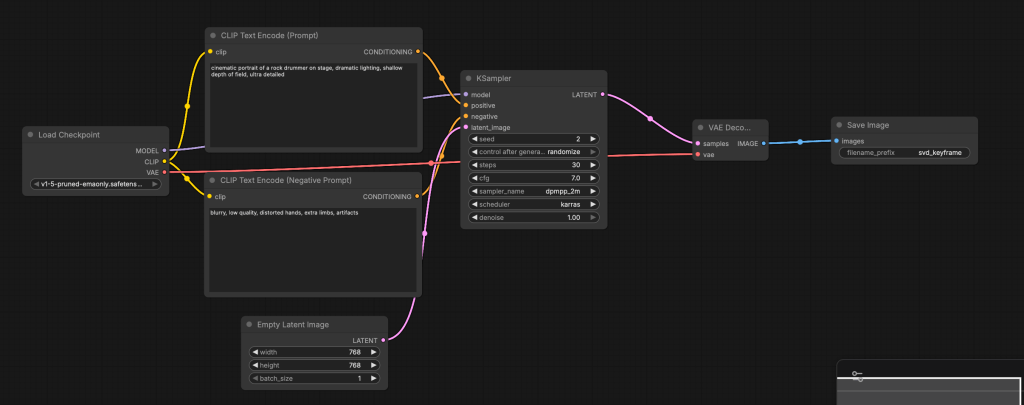Increase the cfg value with right arrow
The width and height of the screenshot is (1024, 405).
(593, 178)
